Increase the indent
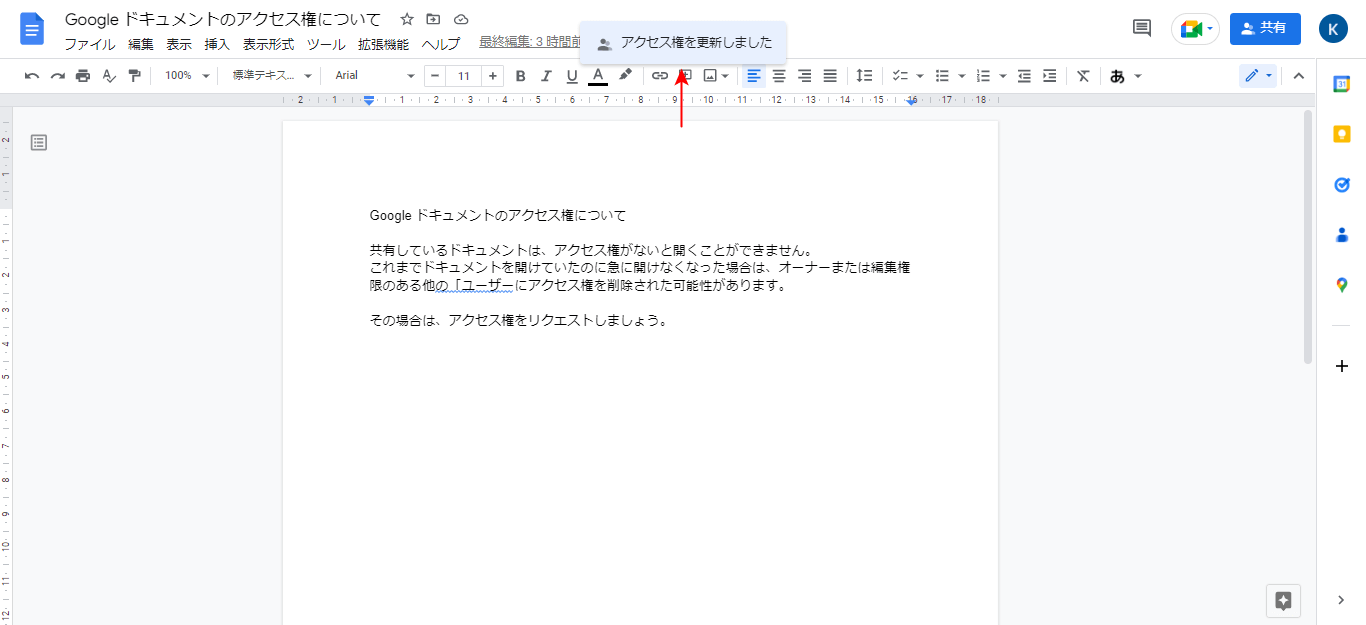This screenshot has width=1366, height=625. click(x=1049, y=75)
